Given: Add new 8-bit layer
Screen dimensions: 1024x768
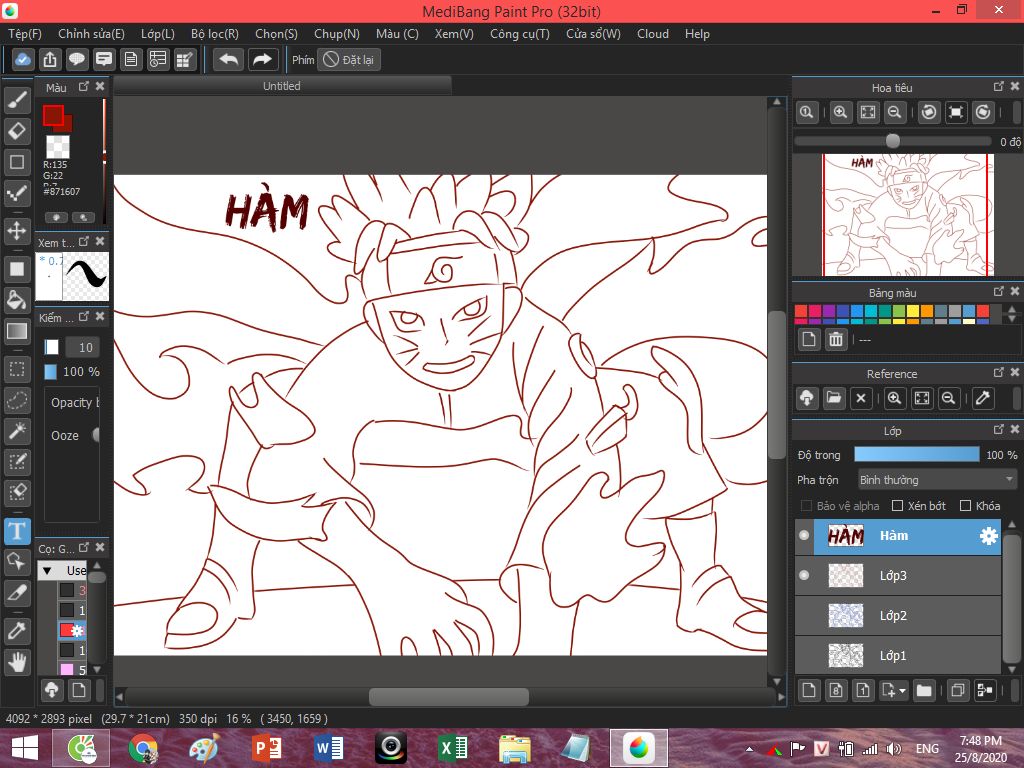Looking at the screenshot, I should click(836, 690).
